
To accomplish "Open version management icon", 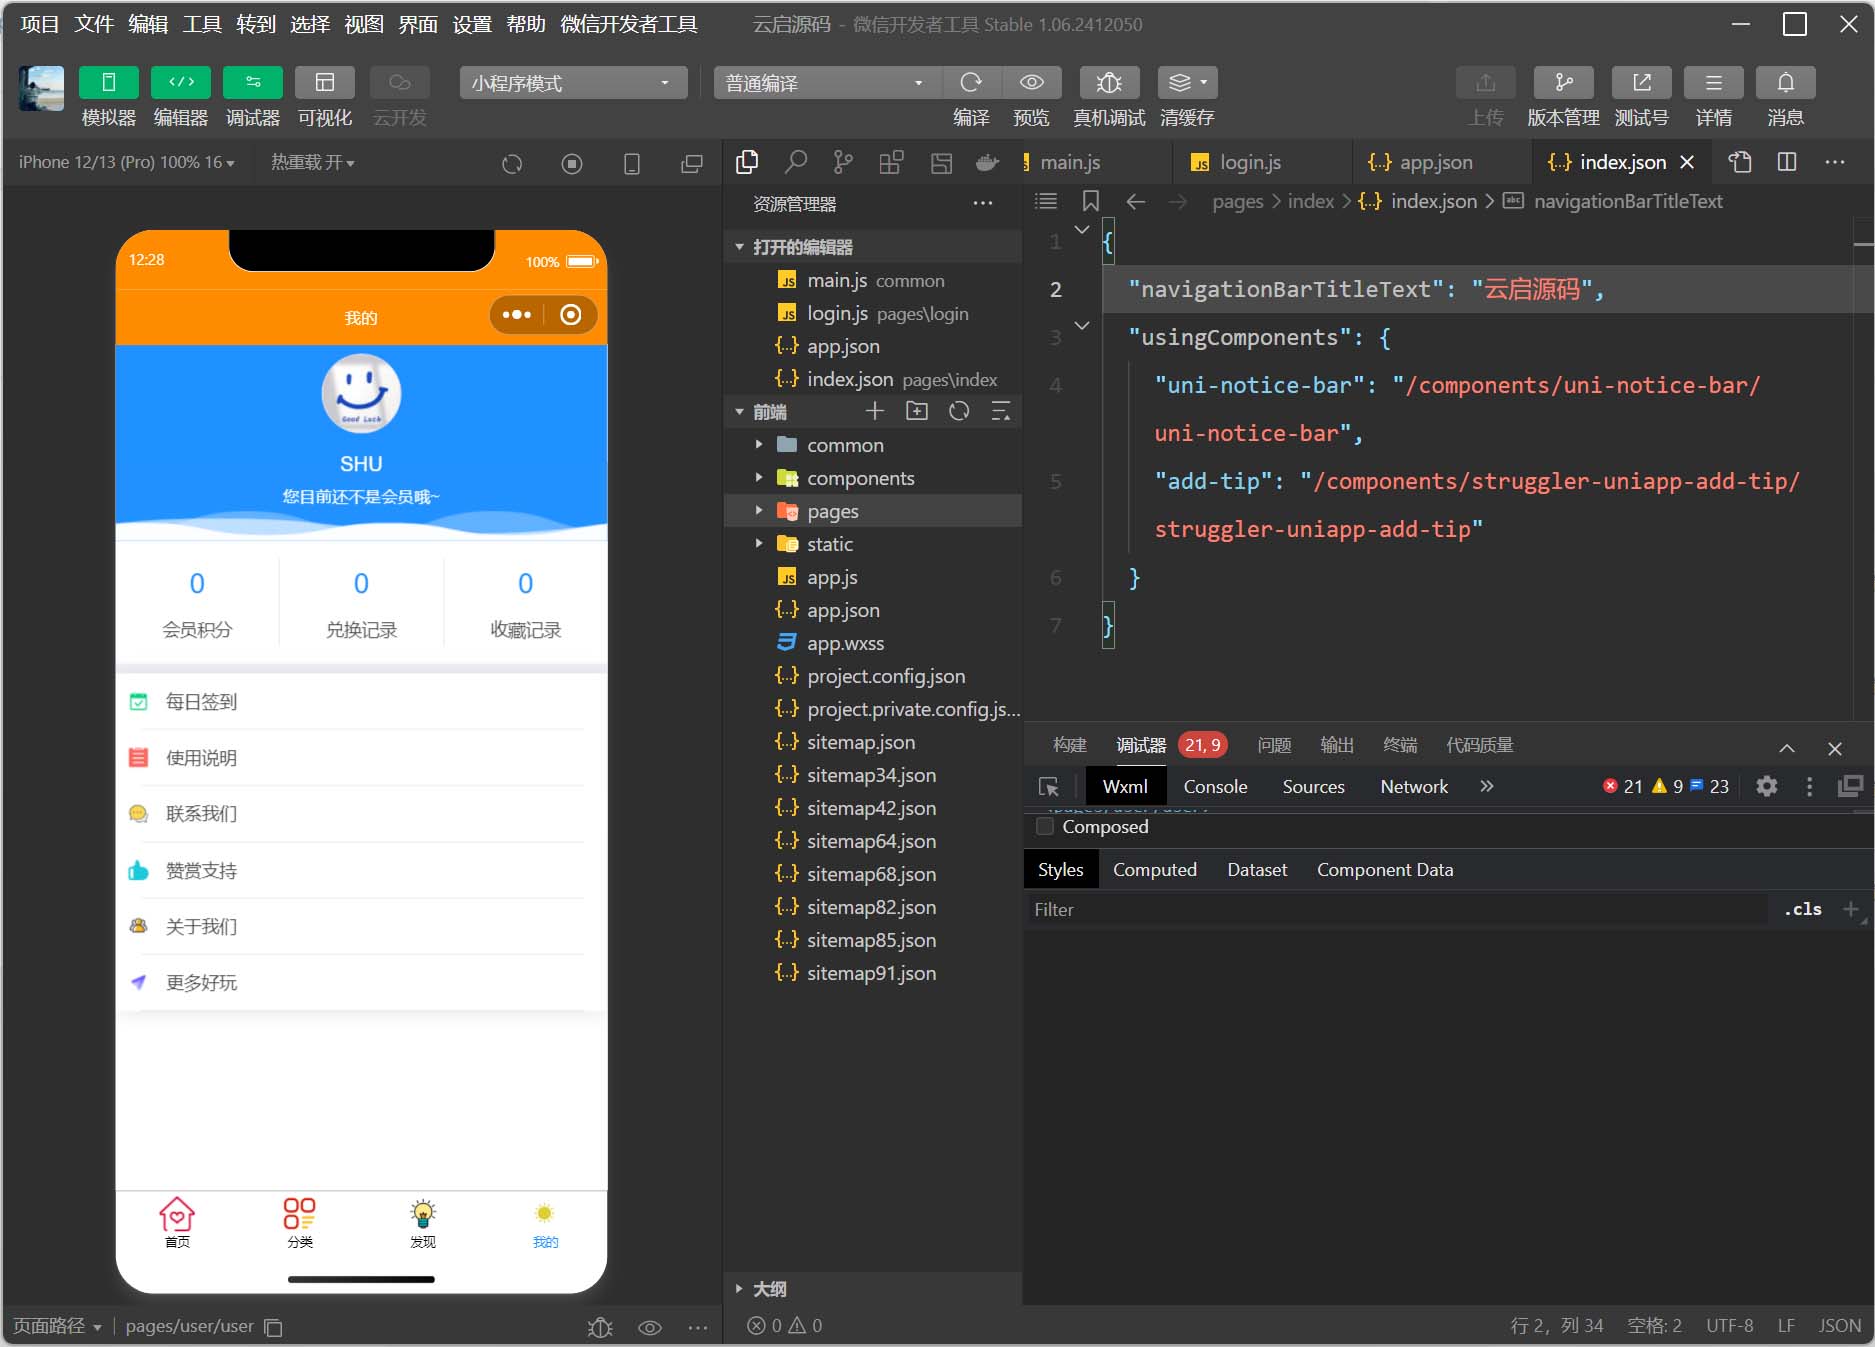I will [x=1563, y=83].
